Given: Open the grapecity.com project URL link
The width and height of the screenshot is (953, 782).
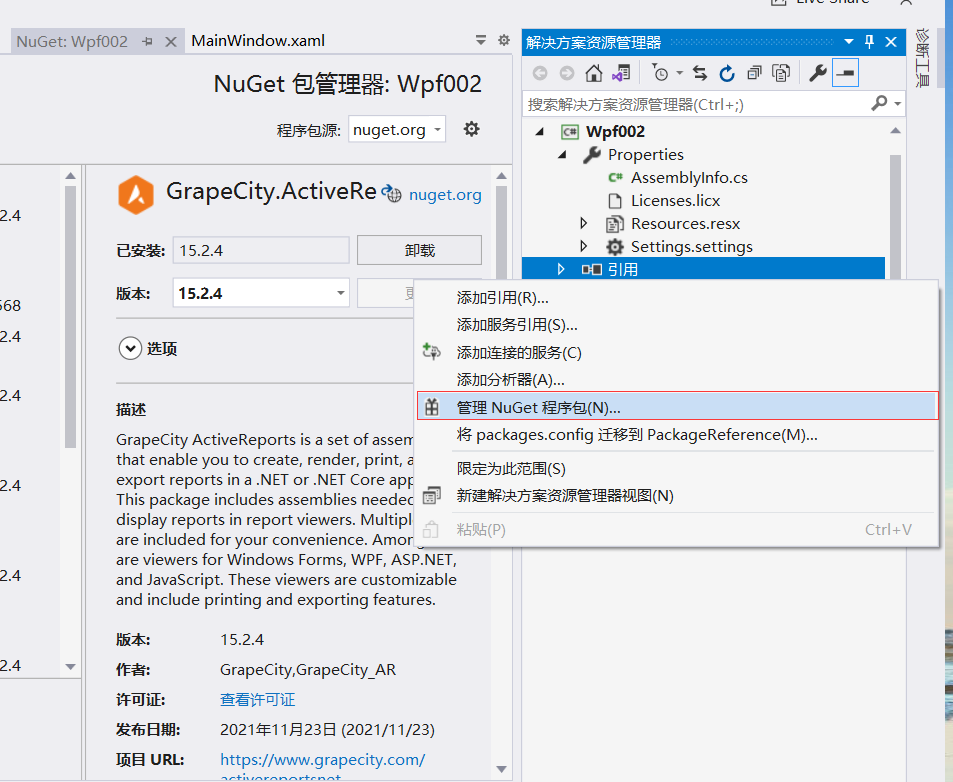Looking at the screenshot, I should pyautogui.click(x=323, y=760).
